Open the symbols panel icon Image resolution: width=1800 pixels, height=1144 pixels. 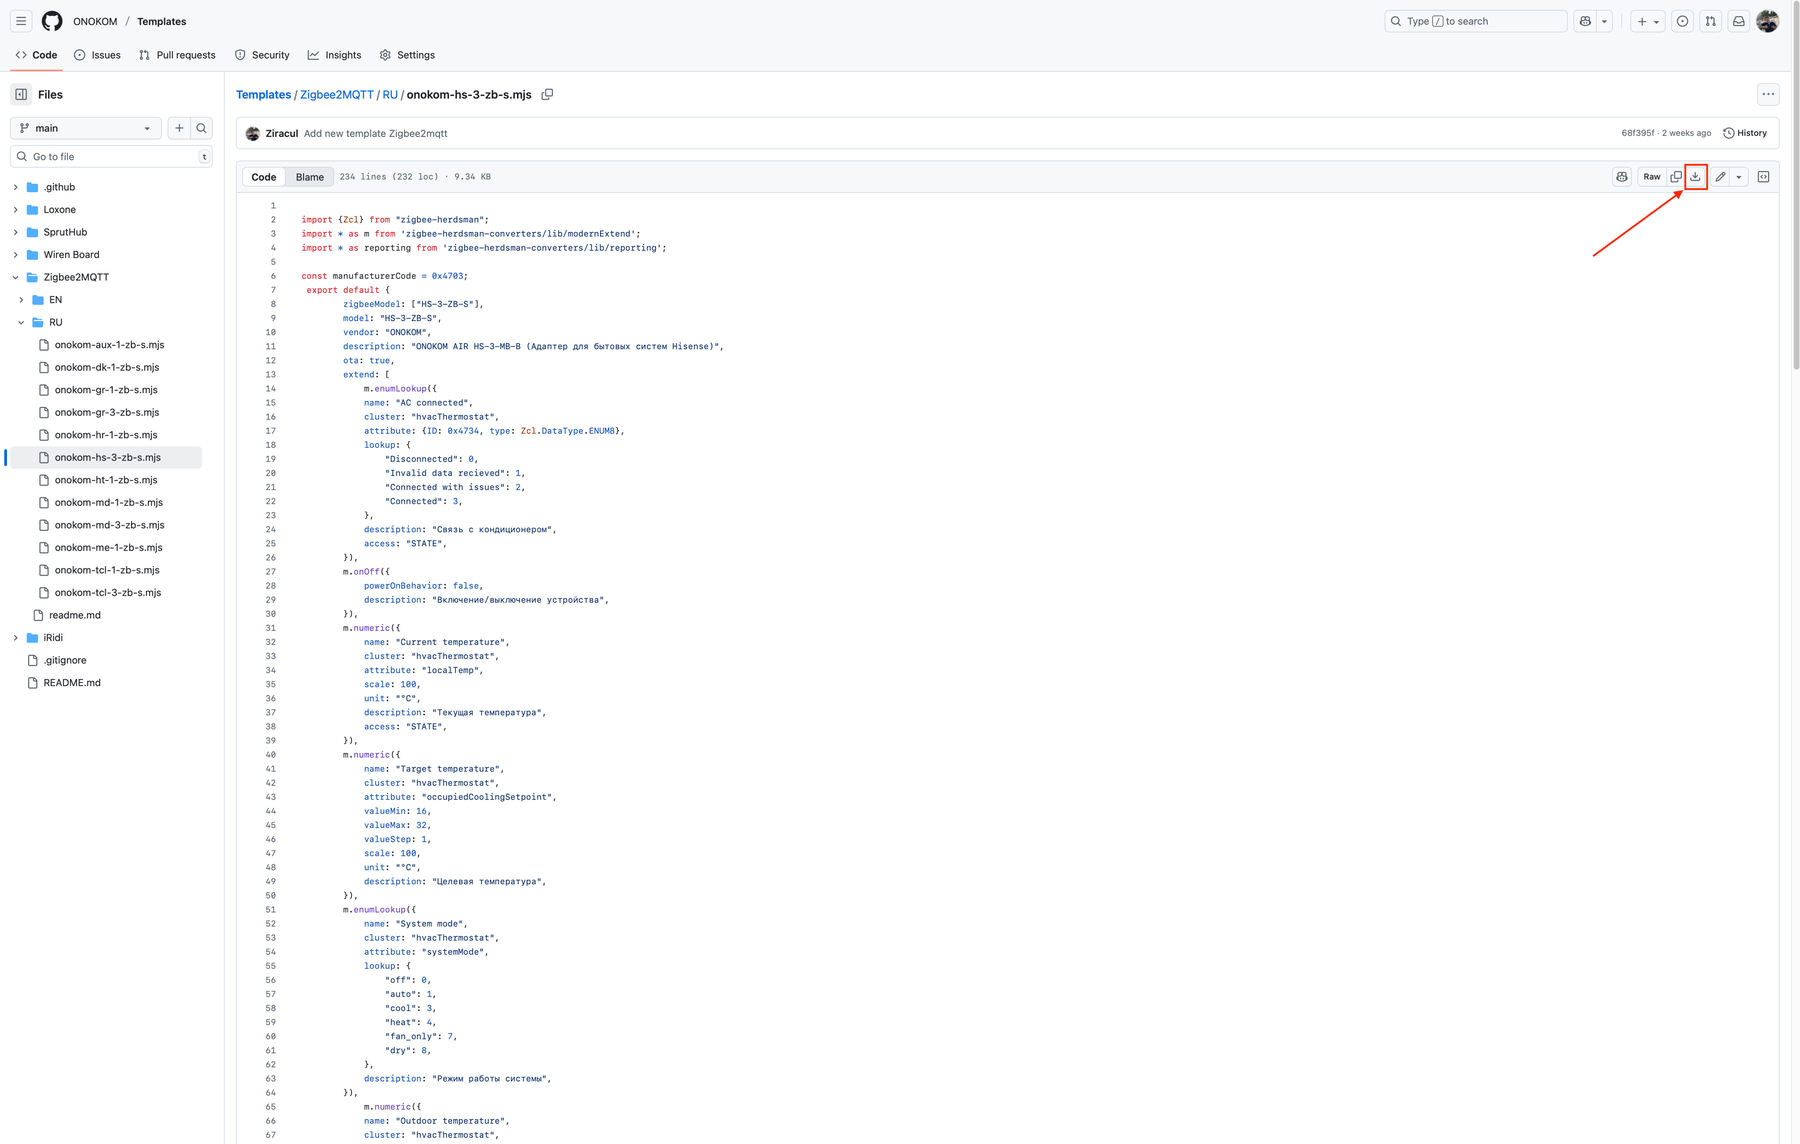point(1763,177)
